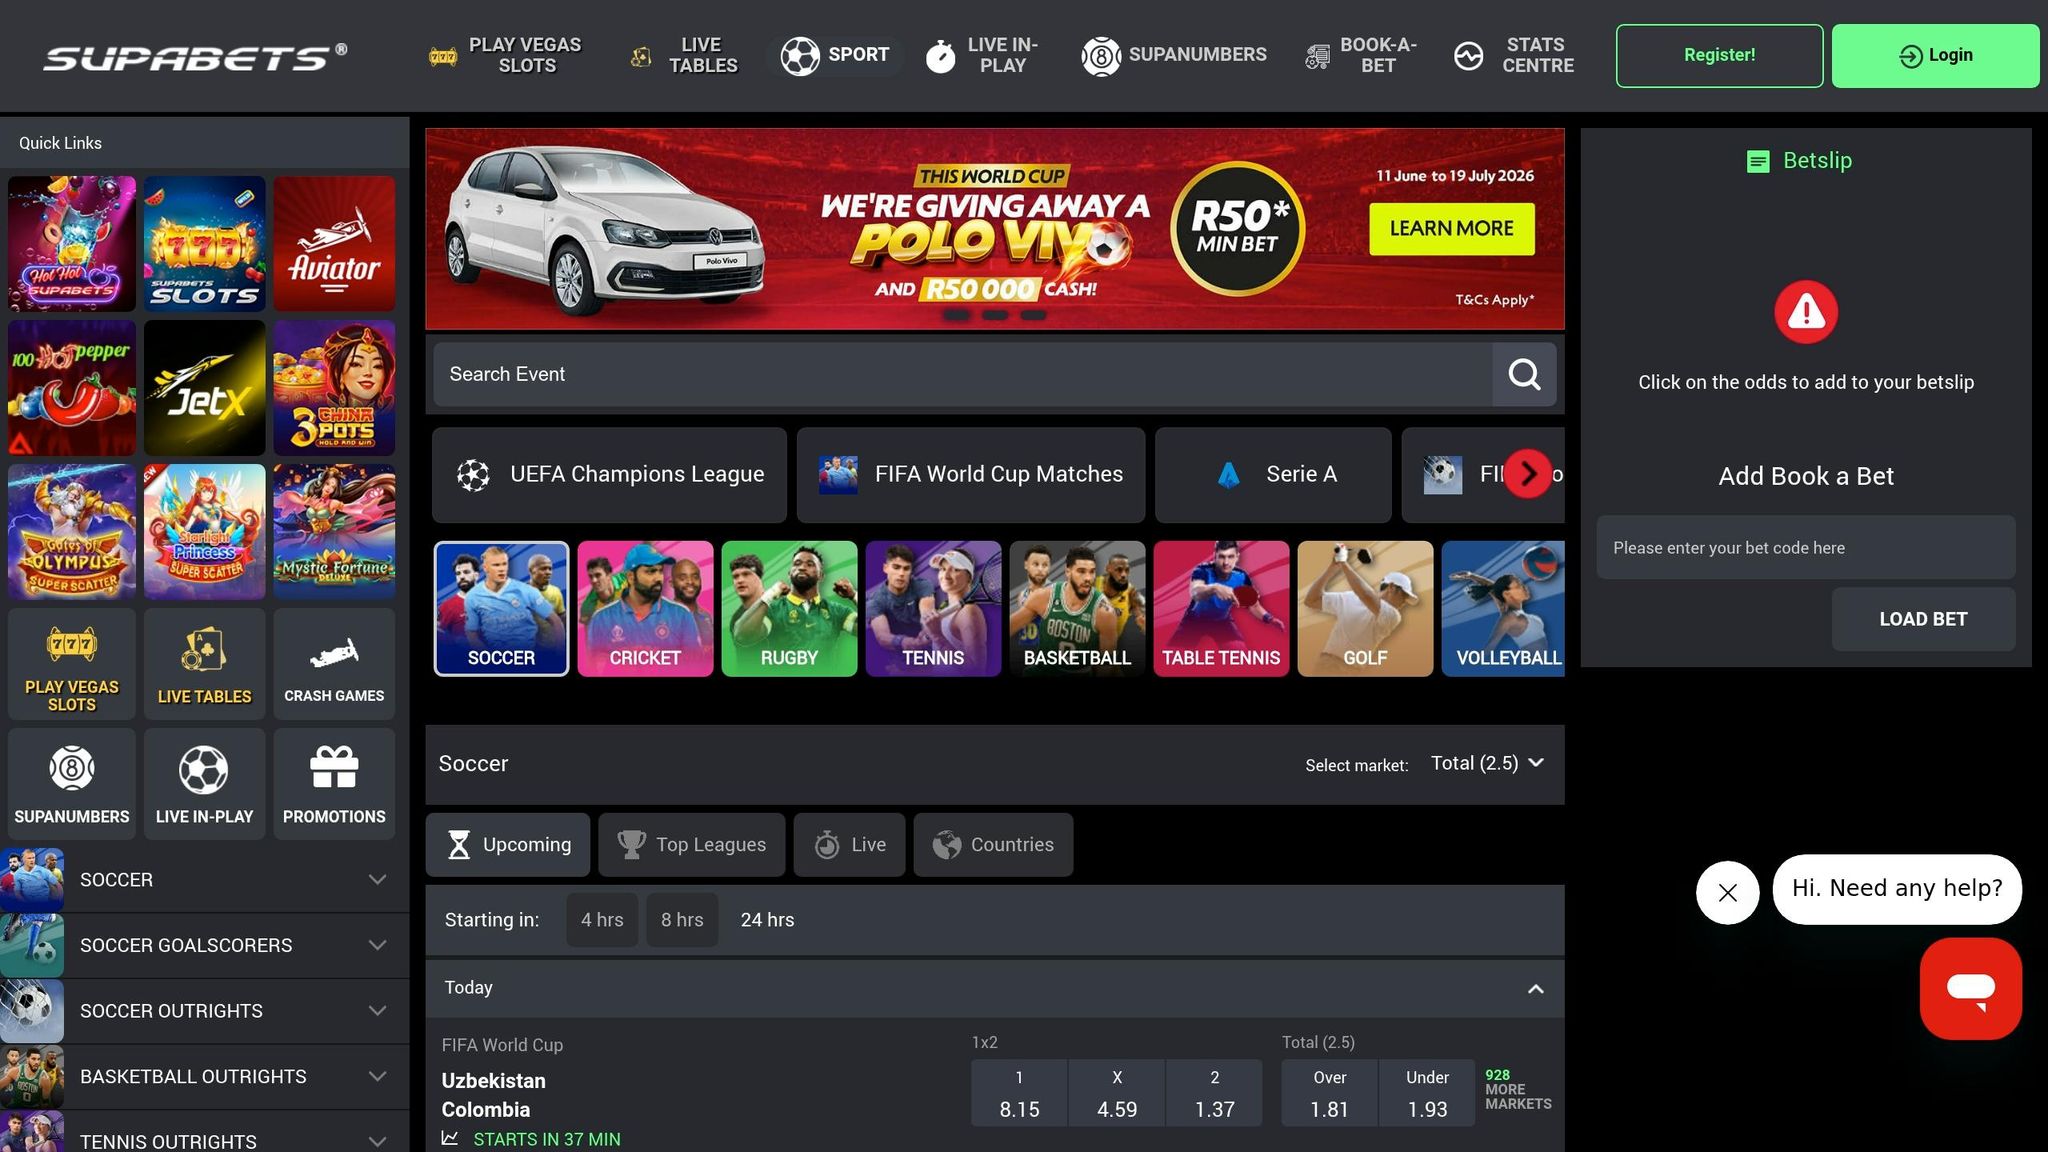Open the Mystic Fortune Deluxe game

334,532
